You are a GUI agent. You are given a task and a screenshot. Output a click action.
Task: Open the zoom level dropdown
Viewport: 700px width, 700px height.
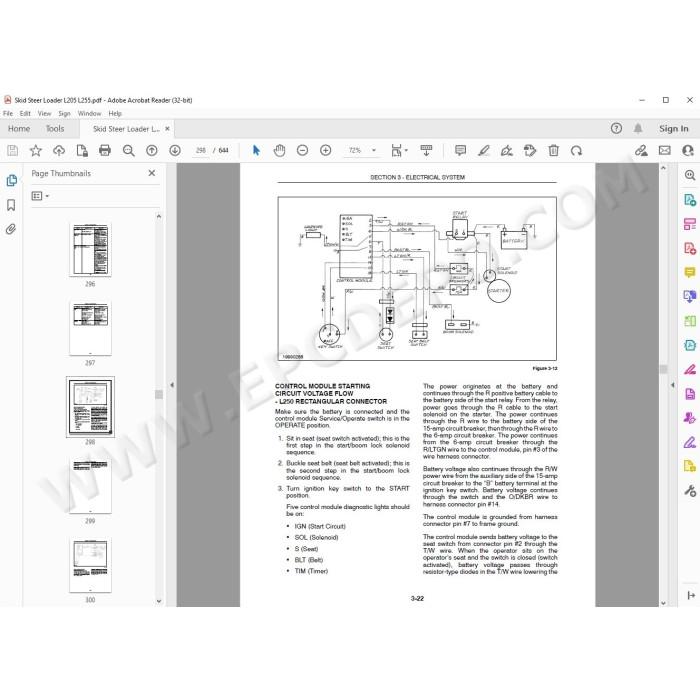pyautogui.click(x=374, y=150)
